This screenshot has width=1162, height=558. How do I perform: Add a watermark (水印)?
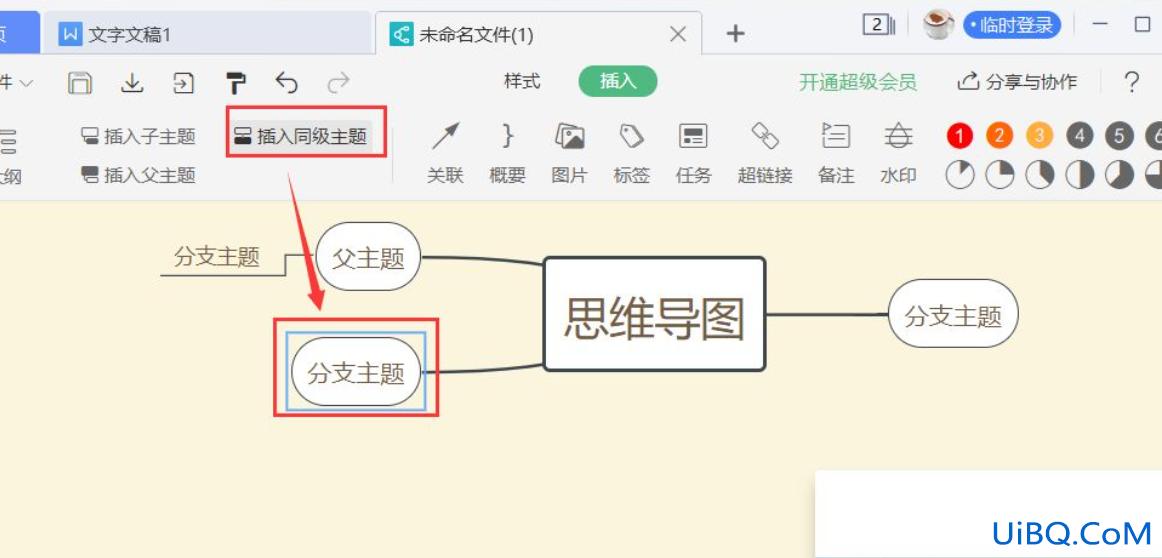click(898, 153)
